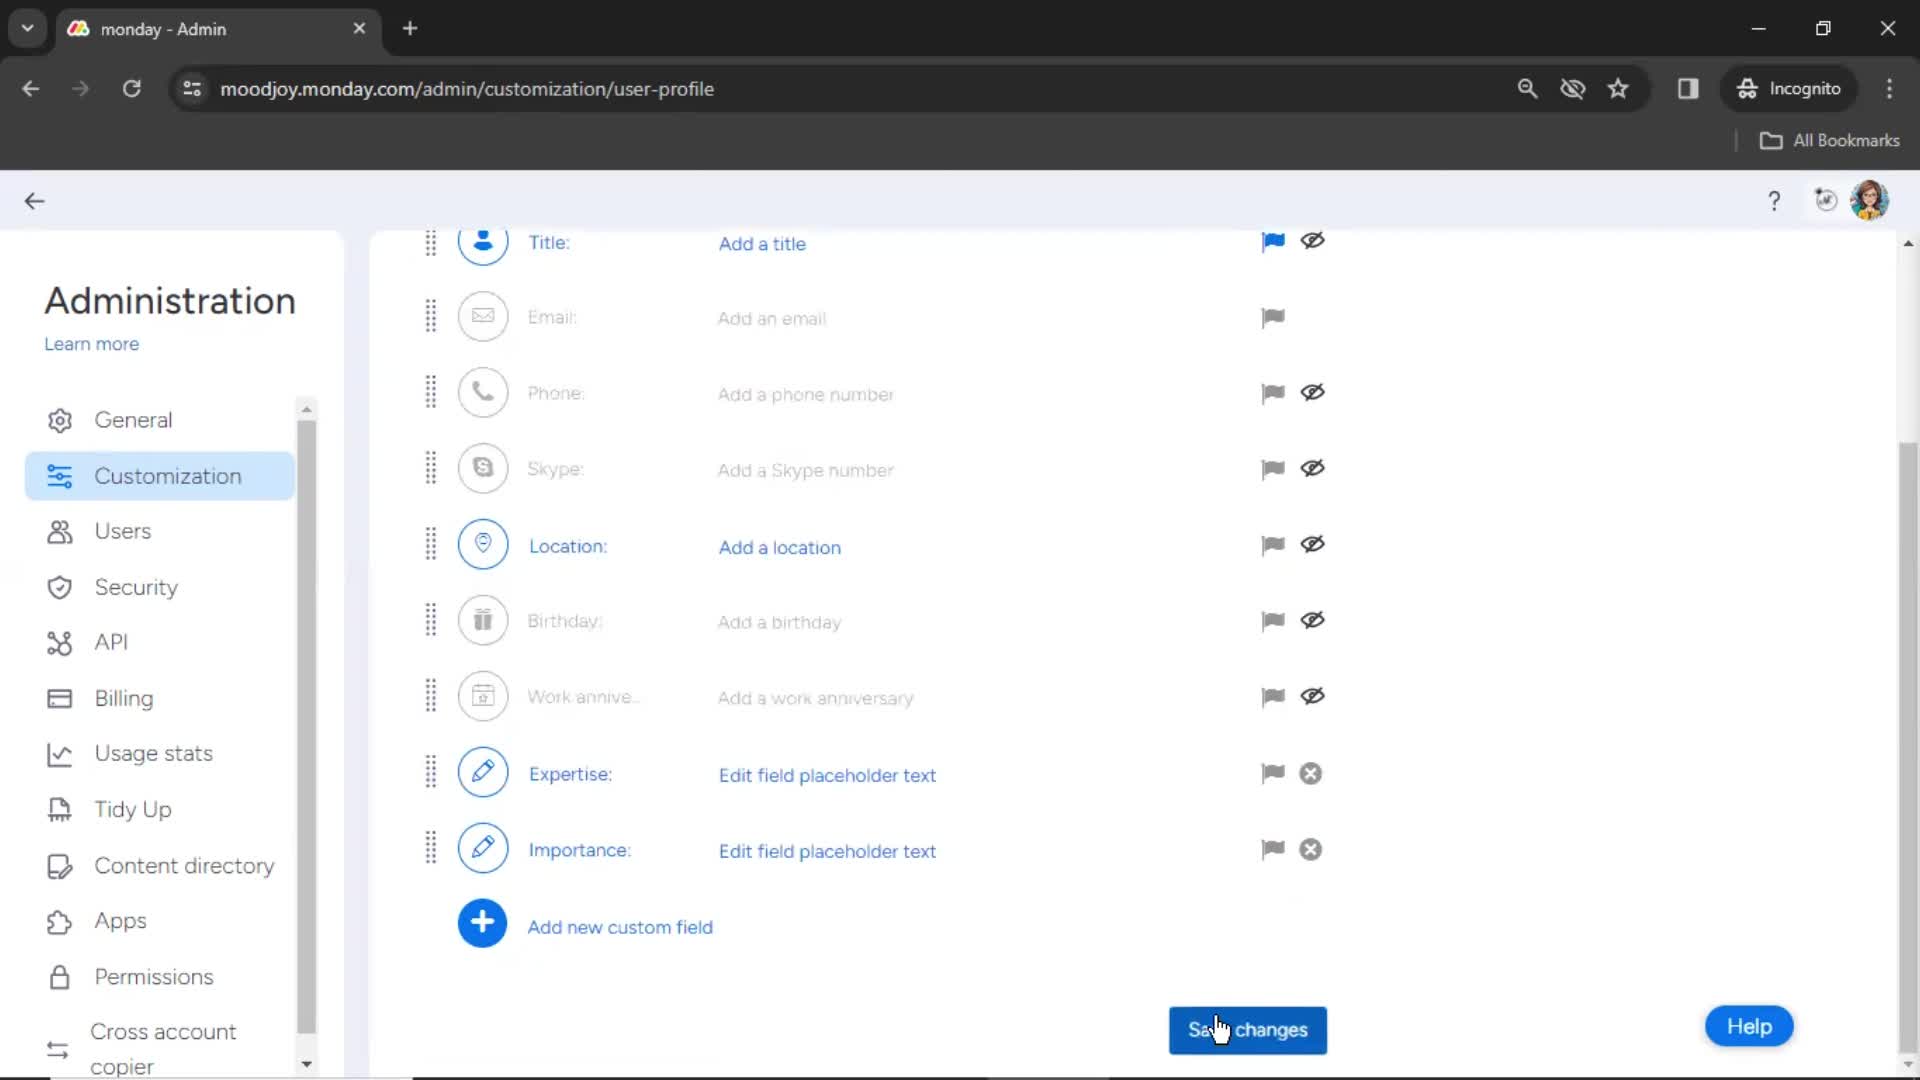The image size is (1920, 1080).
Task: Remove the Importance custom field
Action: click(x=1310, y=850)
